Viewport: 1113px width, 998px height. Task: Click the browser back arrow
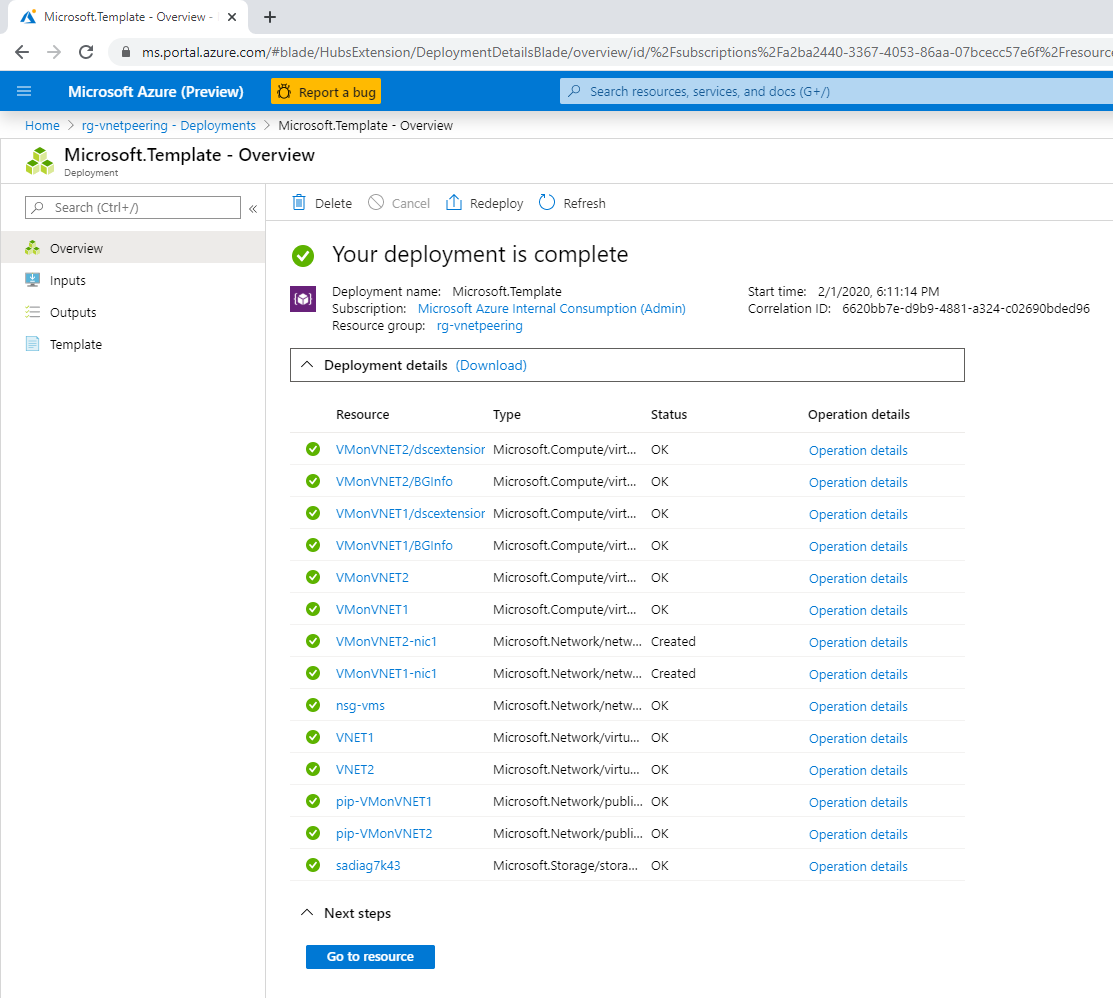(x=22, y=52)
